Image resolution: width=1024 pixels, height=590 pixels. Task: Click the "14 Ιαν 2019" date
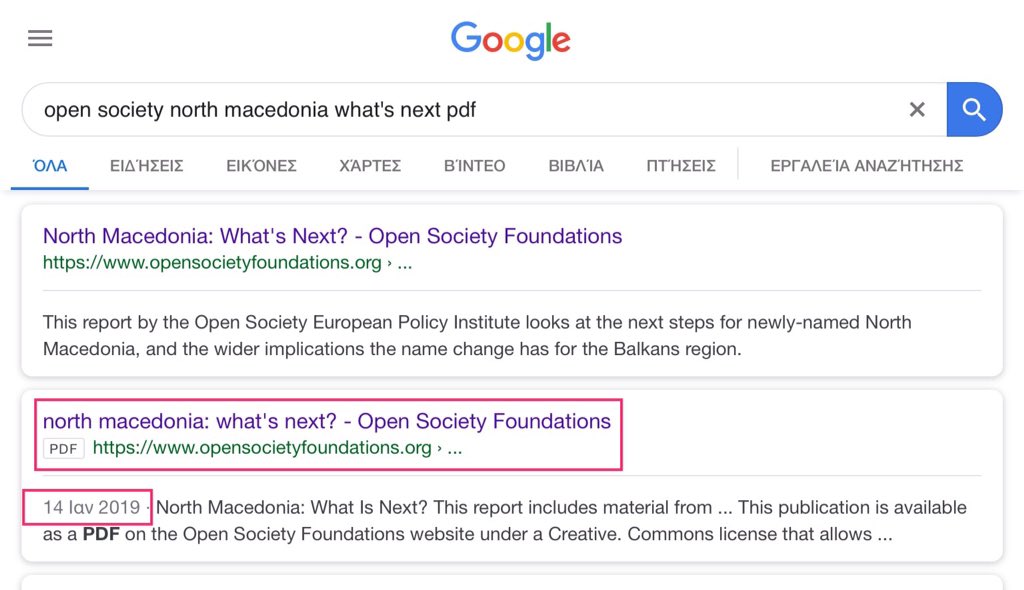92,508
